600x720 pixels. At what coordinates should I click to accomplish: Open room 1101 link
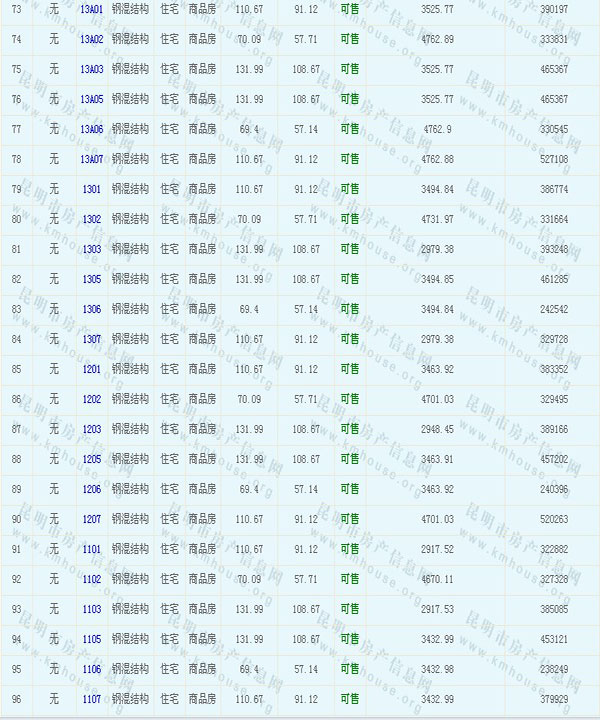91,549
